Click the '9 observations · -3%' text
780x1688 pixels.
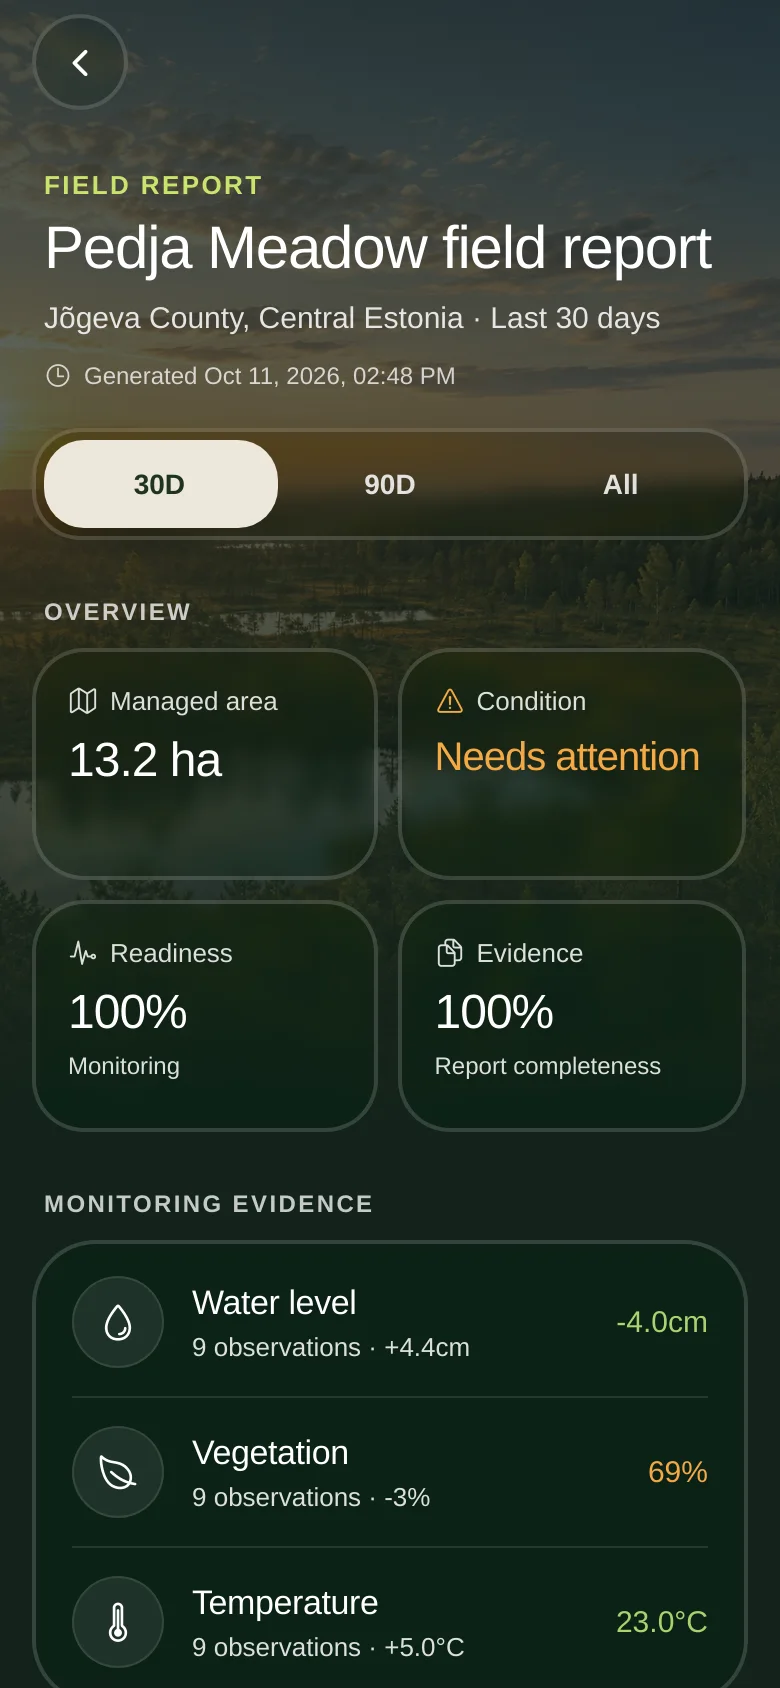coord(311,1498)
